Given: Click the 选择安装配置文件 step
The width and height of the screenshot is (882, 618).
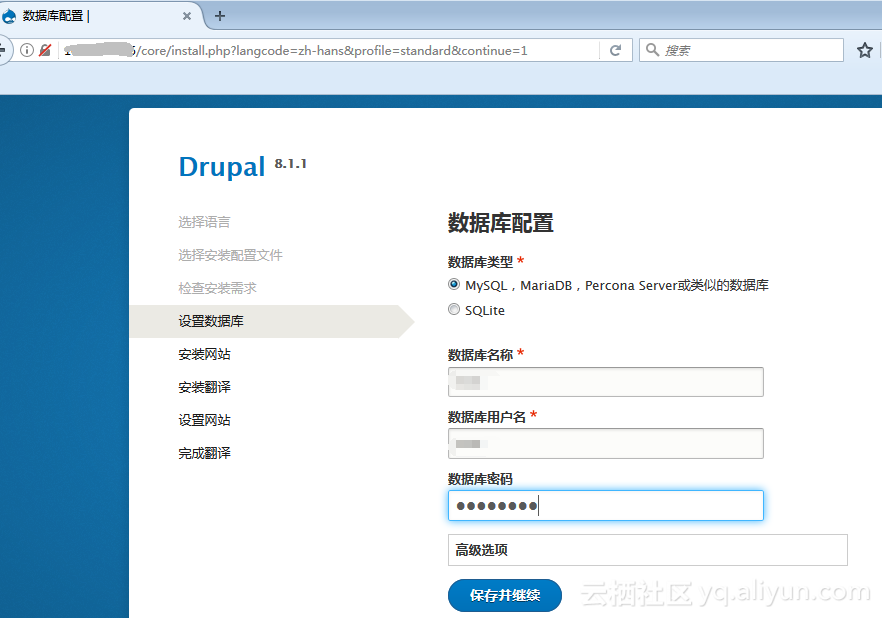Looking at the screenshot, I should click(x=230, y=255).
